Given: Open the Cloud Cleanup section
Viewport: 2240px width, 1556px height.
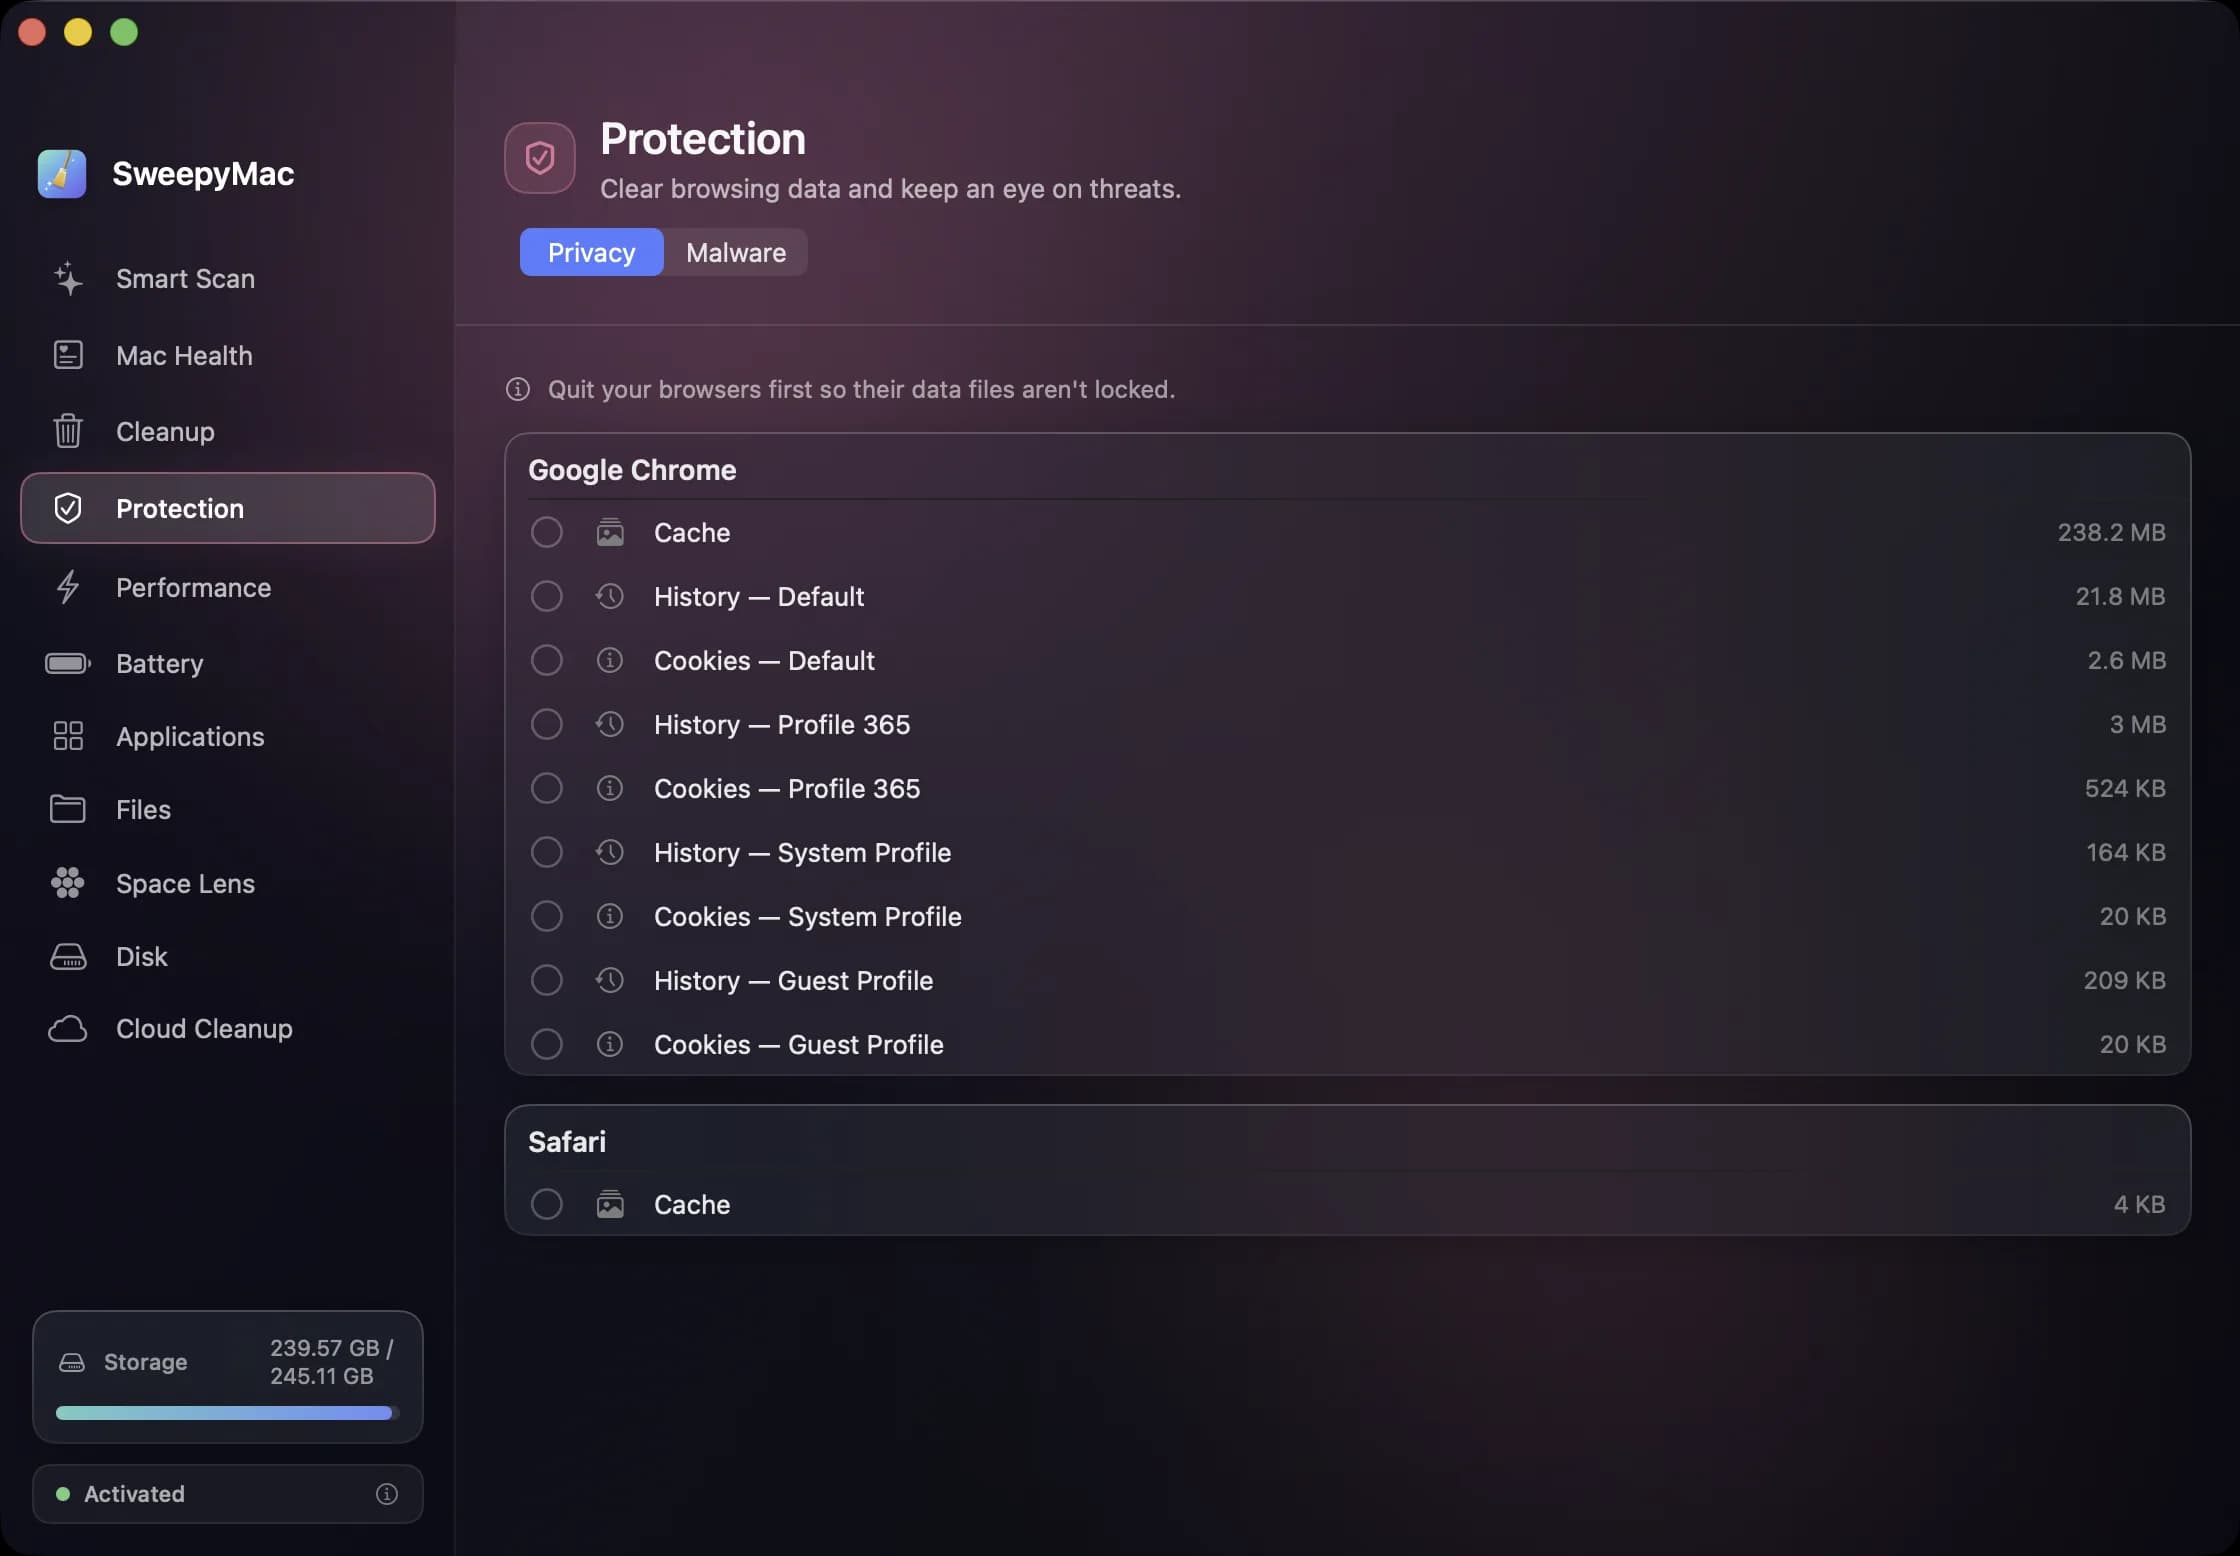Looking at the screenshot, I should click(228, 1029).
